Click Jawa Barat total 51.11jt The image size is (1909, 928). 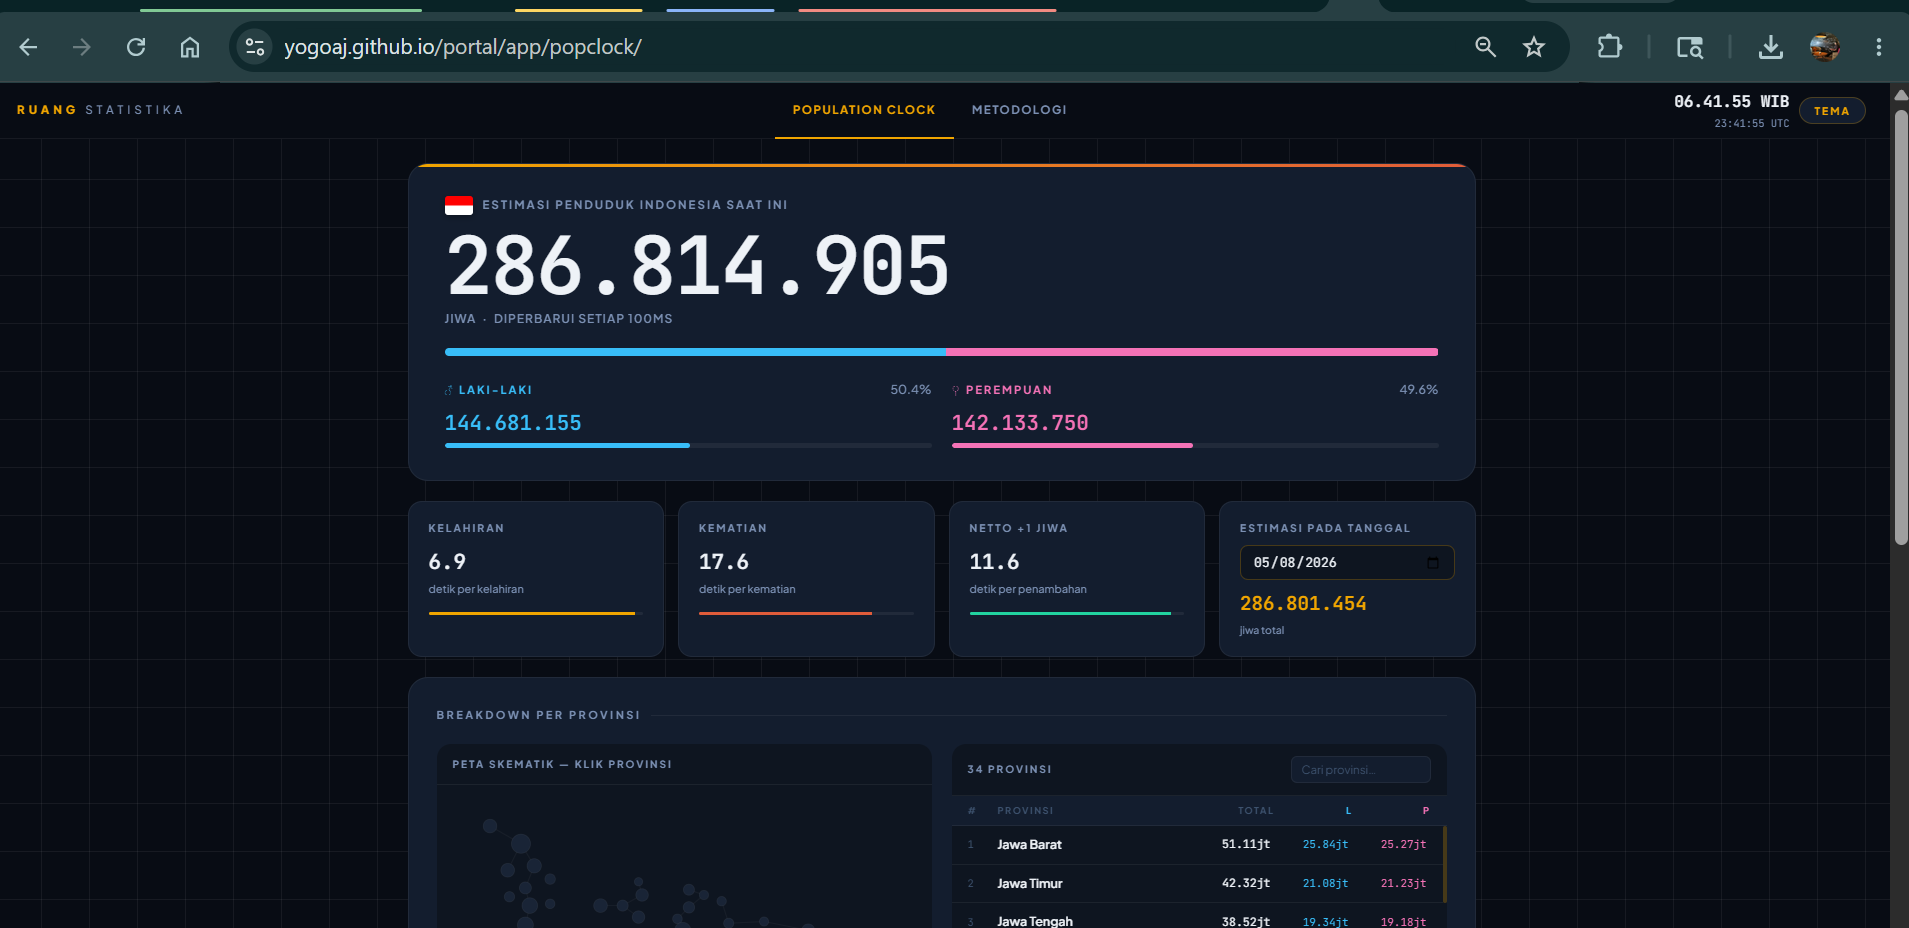pos(1246,845)
